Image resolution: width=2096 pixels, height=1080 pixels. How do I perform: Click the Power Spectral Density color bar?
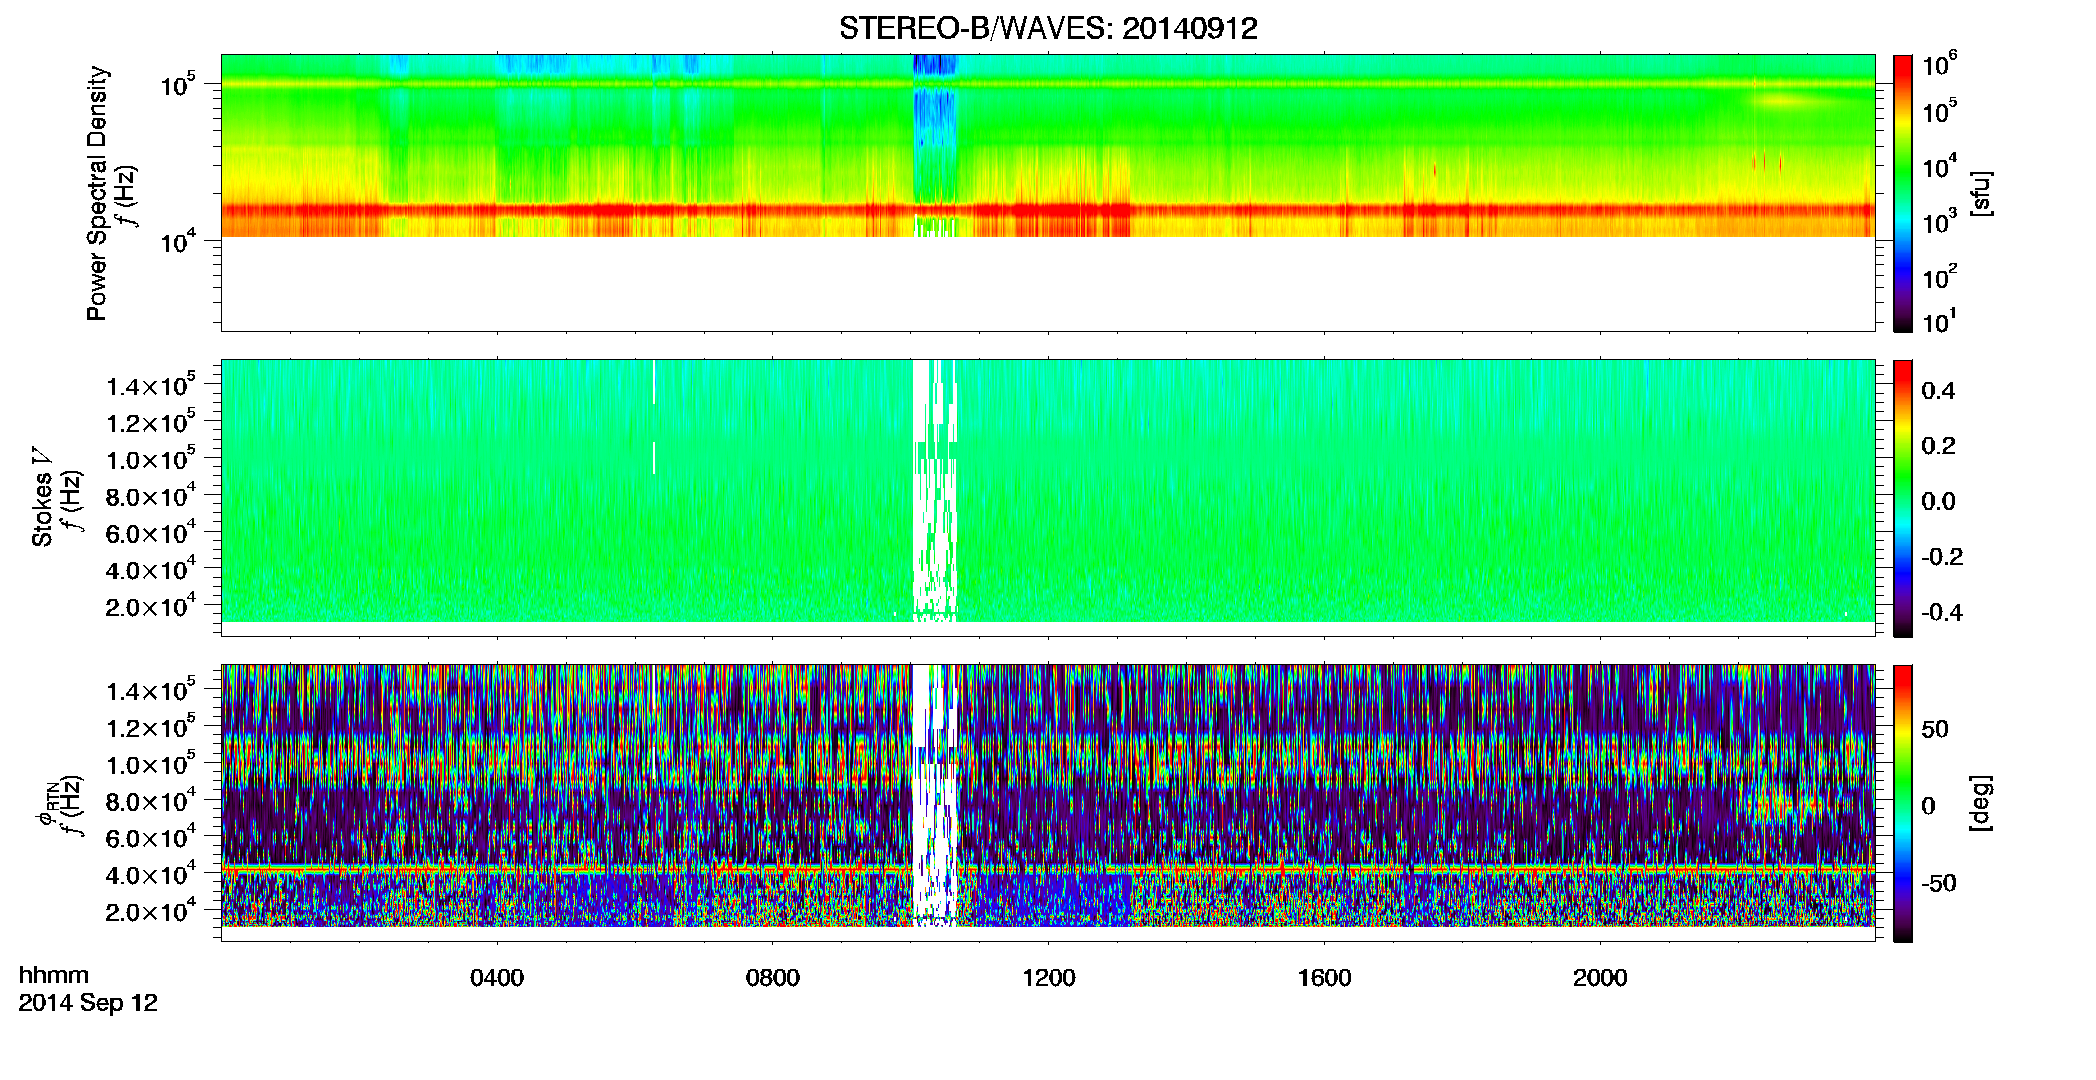coord(1903,193)
